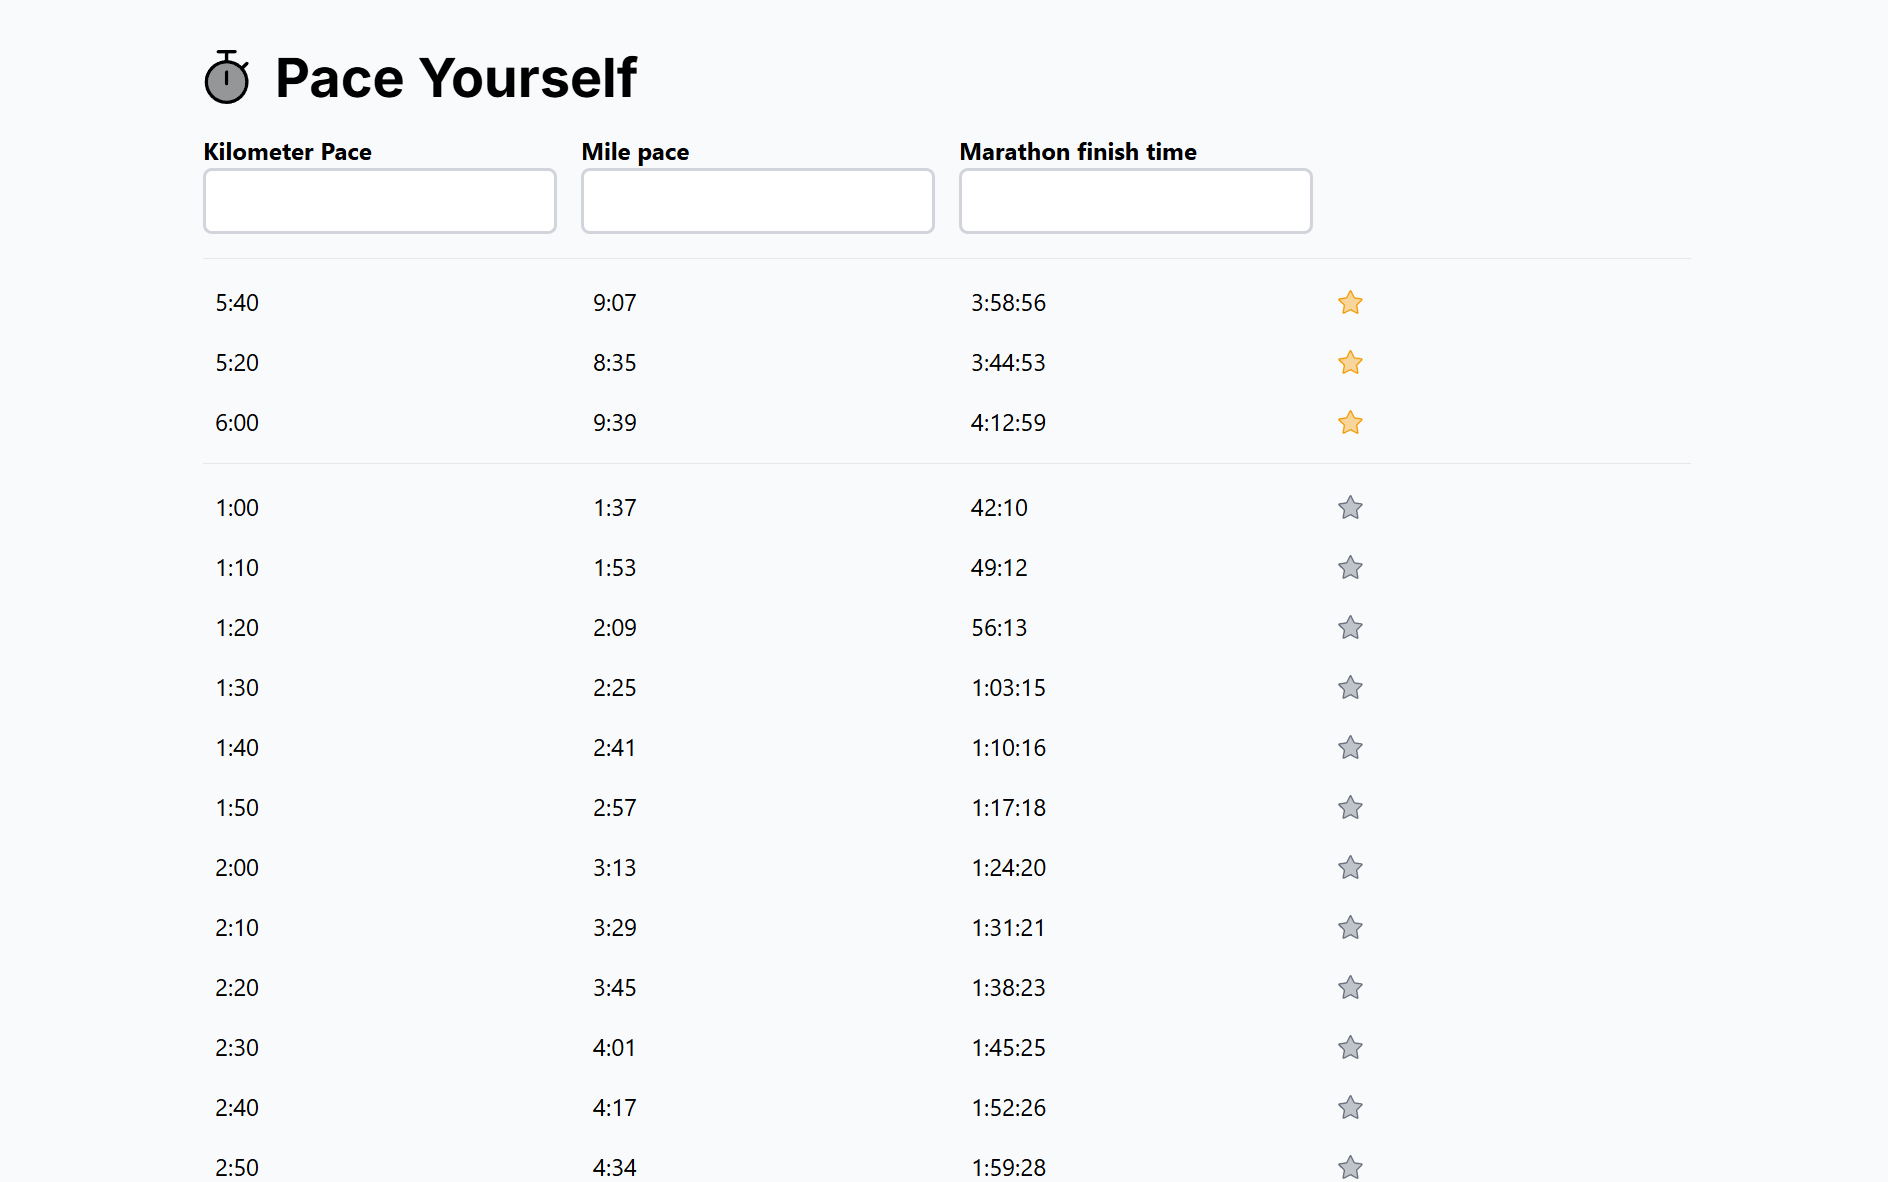Star the 2:40 kilometer pace row
The image size is (1888, 1182).
[x=1350, y=1108]
